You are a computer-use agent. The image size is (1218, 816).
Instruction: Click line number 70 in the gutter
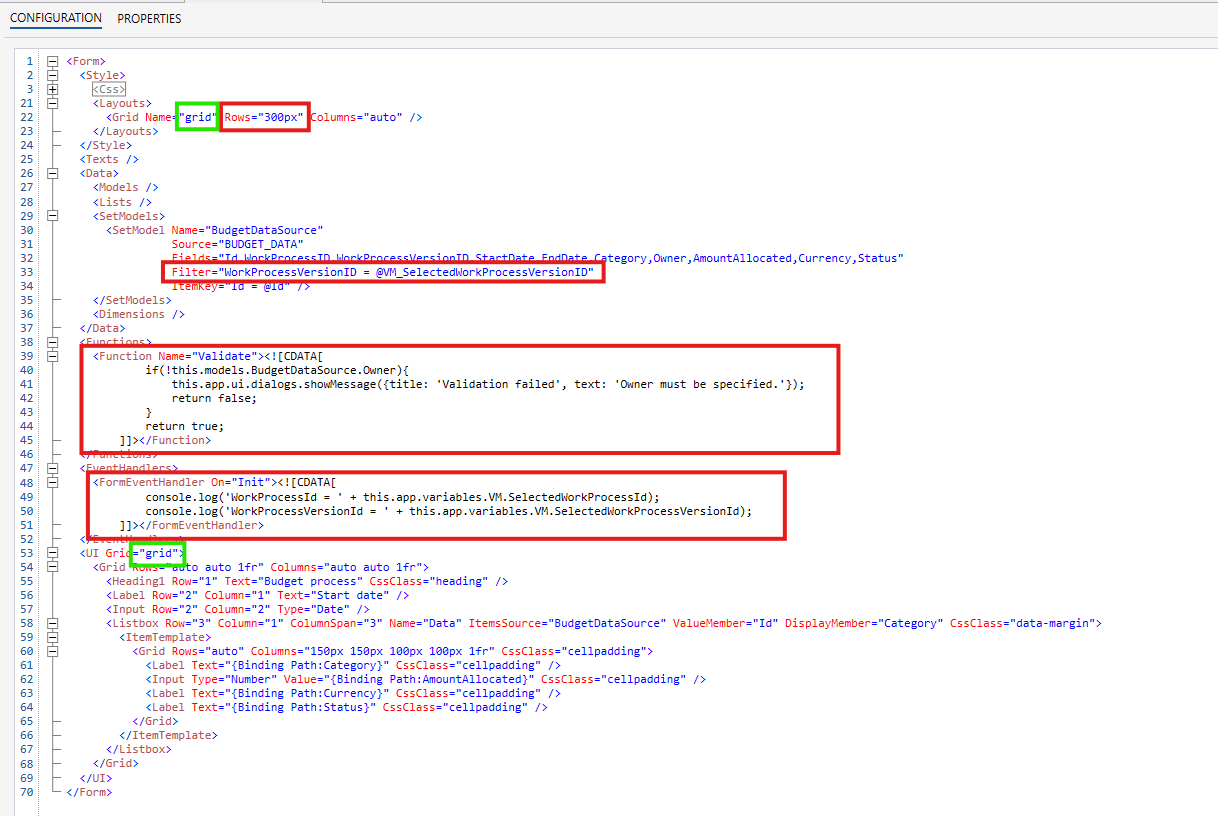[x=26, y=791]
